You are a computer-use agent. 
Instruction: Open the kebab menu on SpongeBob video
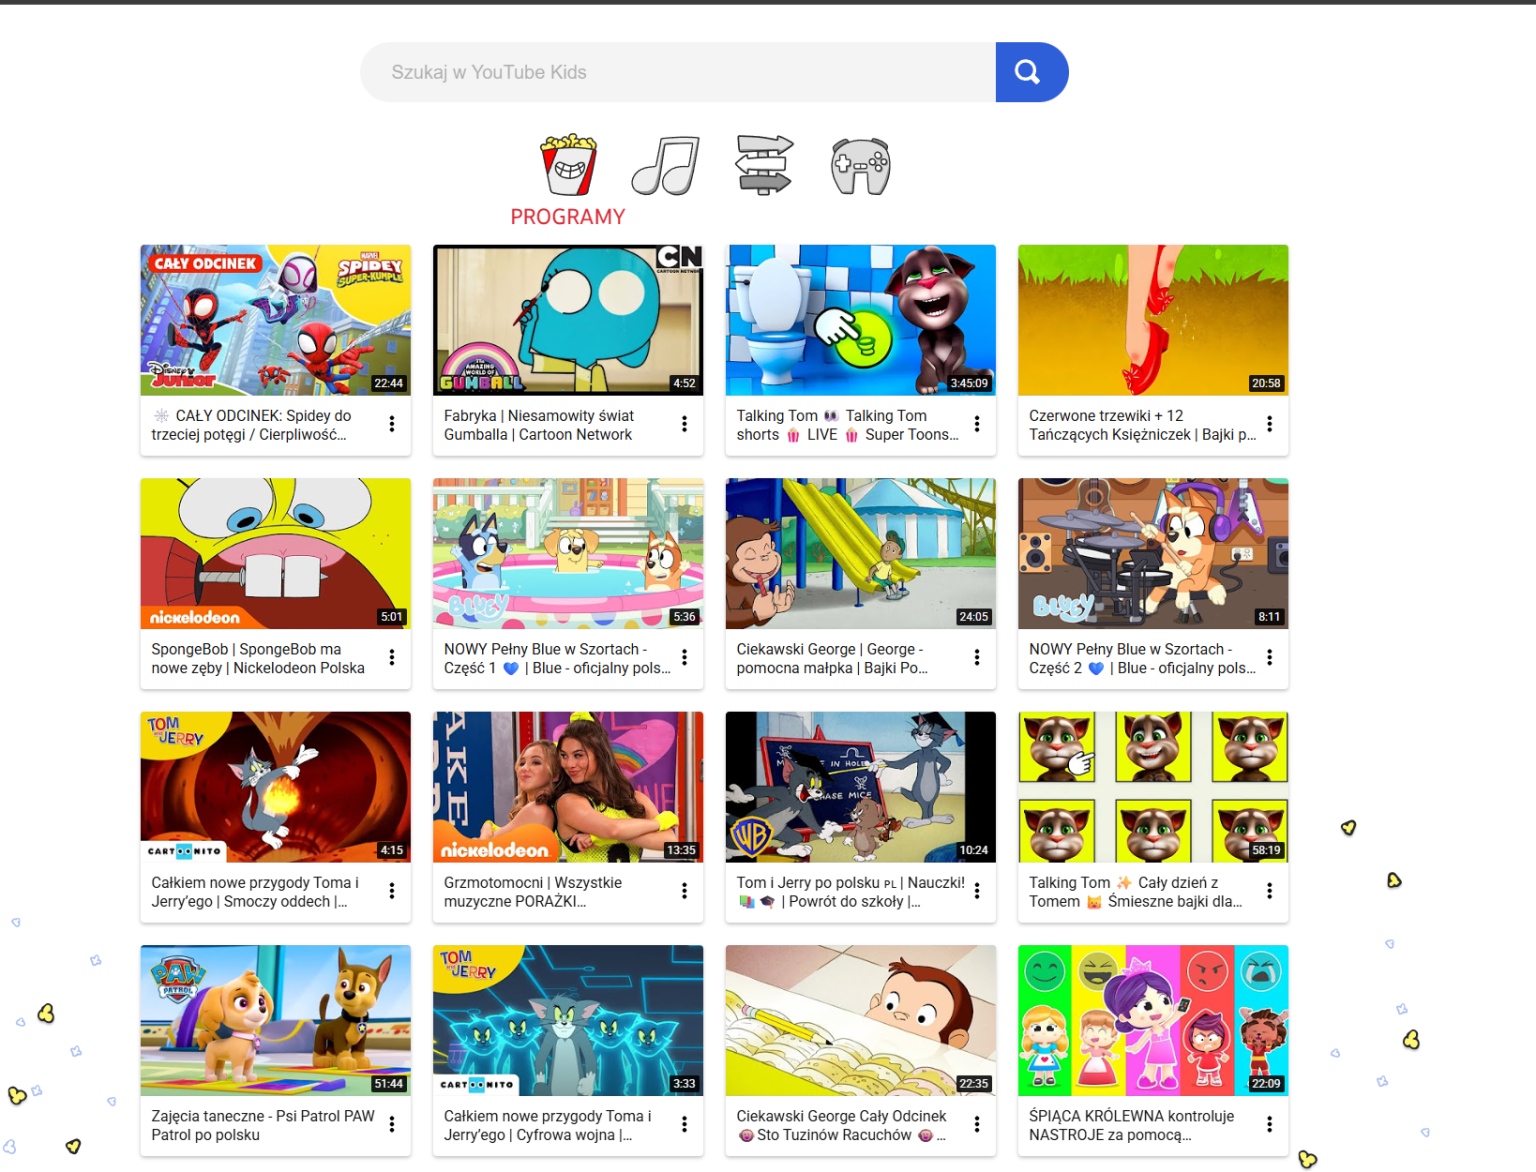[392, 657]
